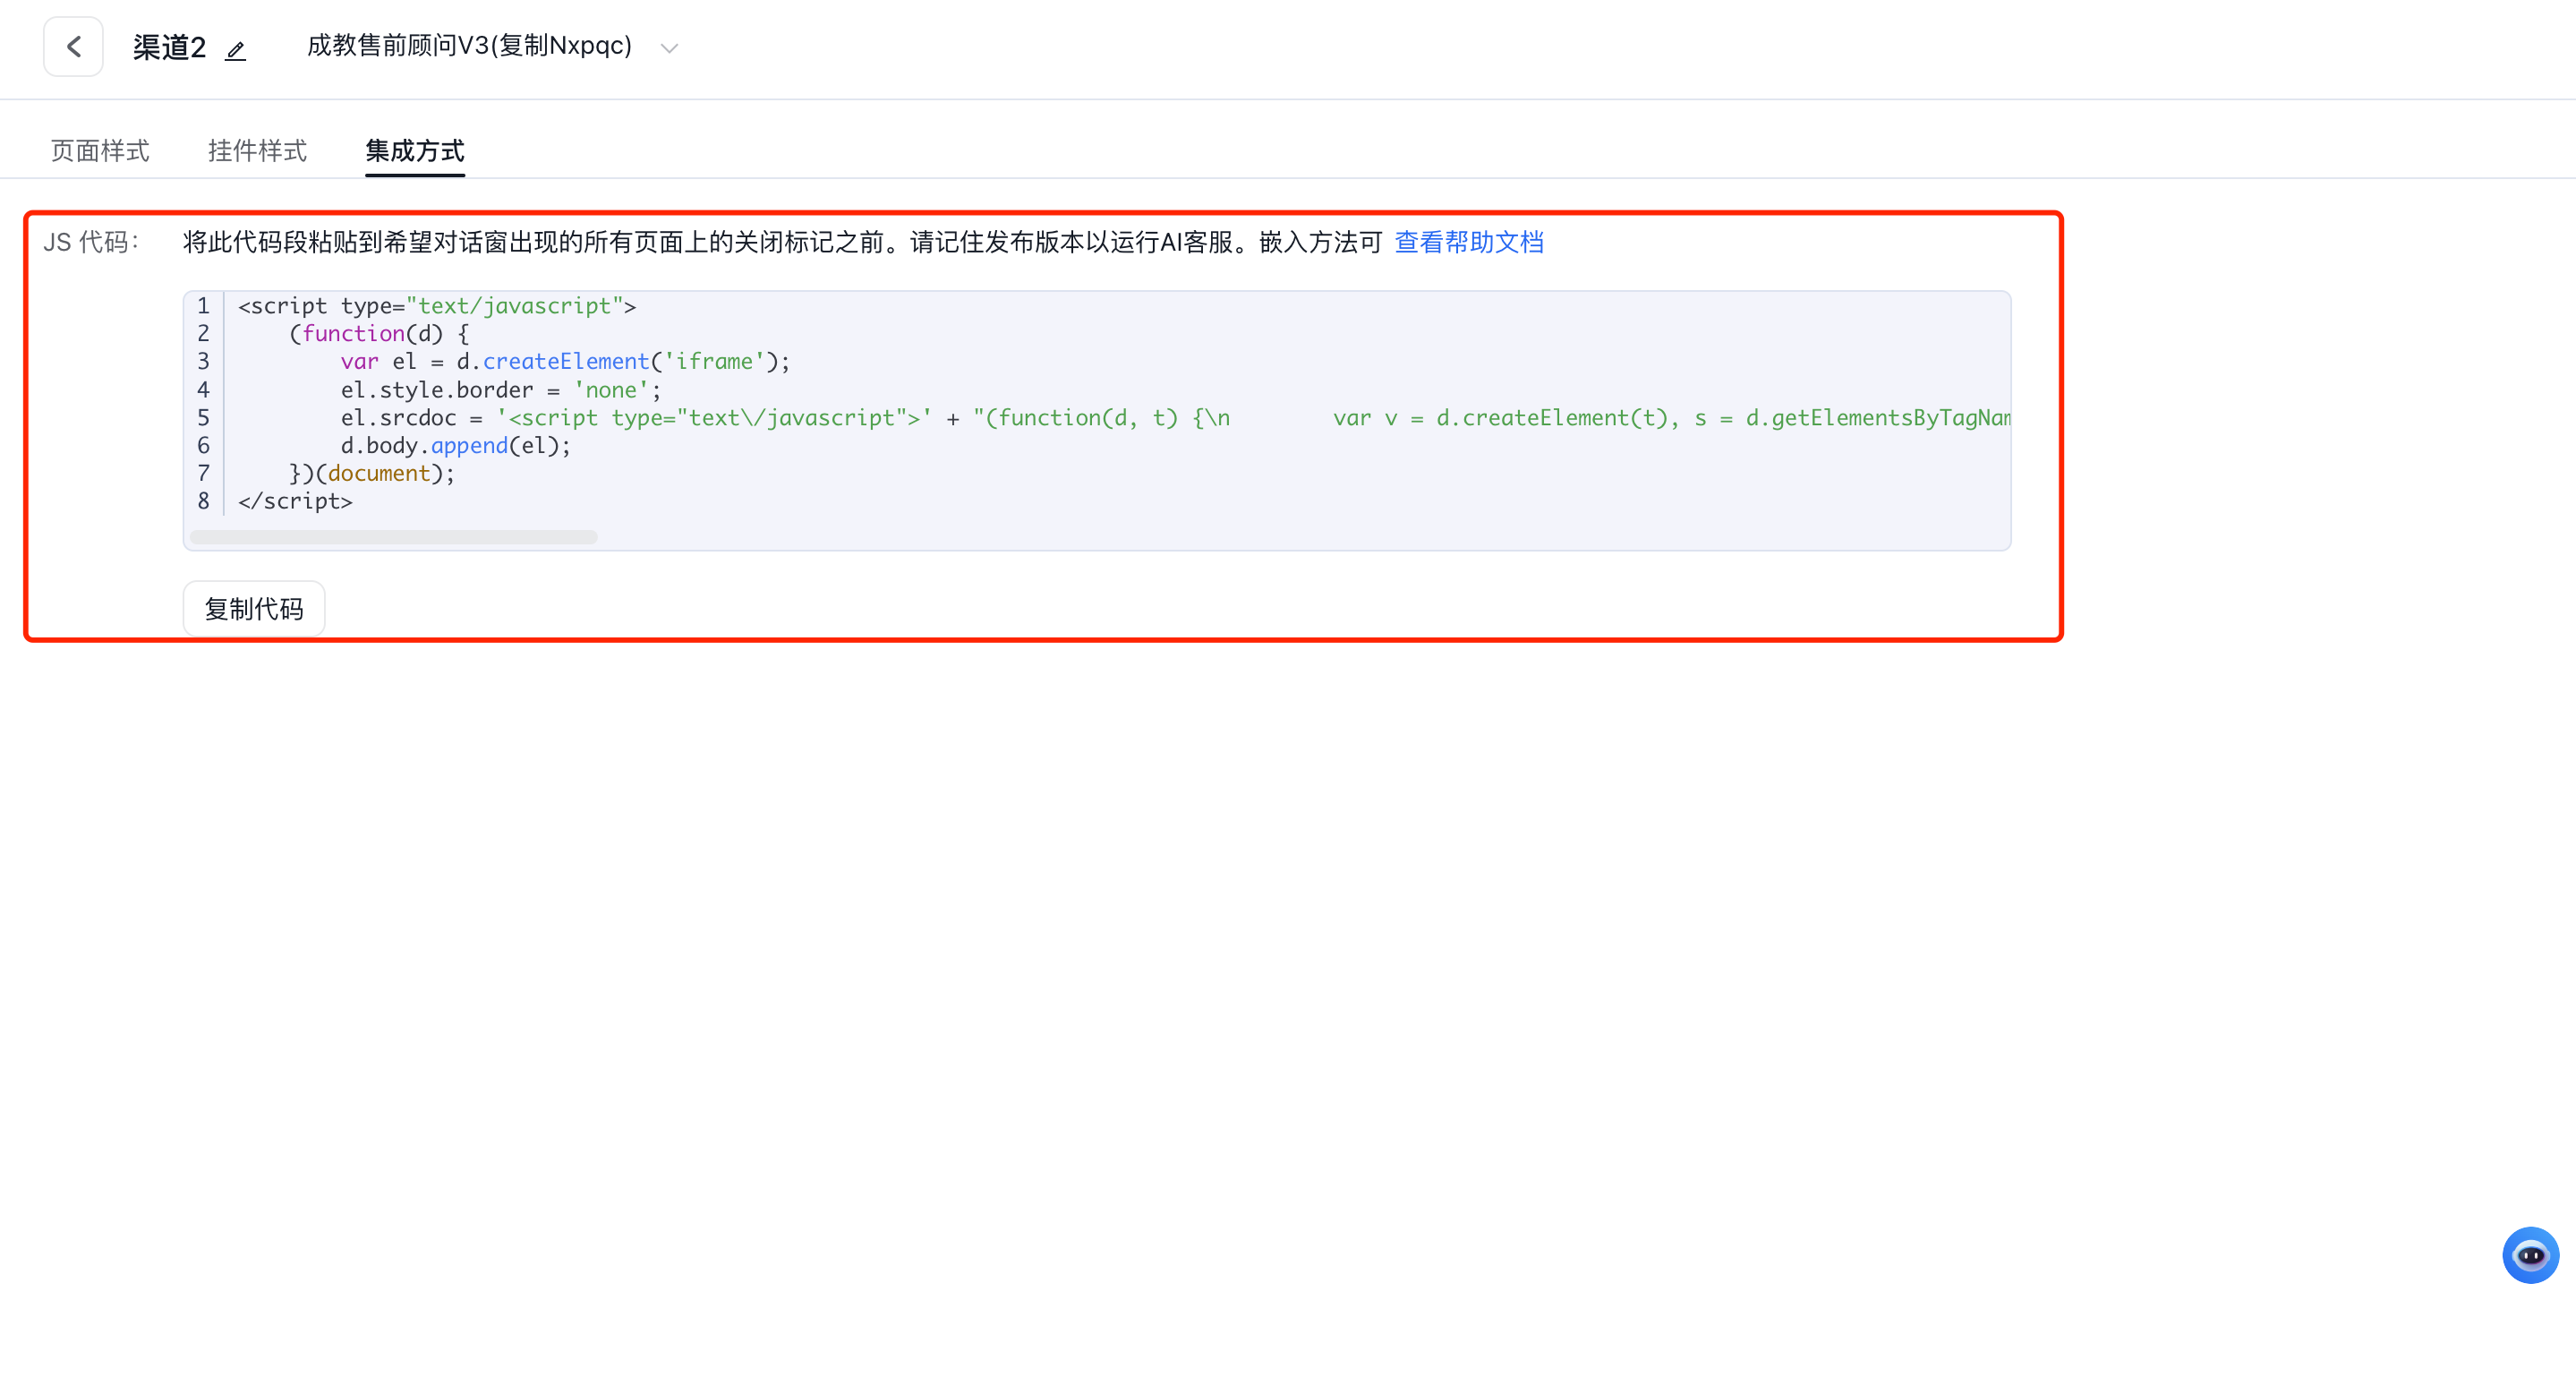The width and height of the screenshot is (2576, 1386).
Task: Click the code box horizontal scrollbar
Action: pos(393,537)
